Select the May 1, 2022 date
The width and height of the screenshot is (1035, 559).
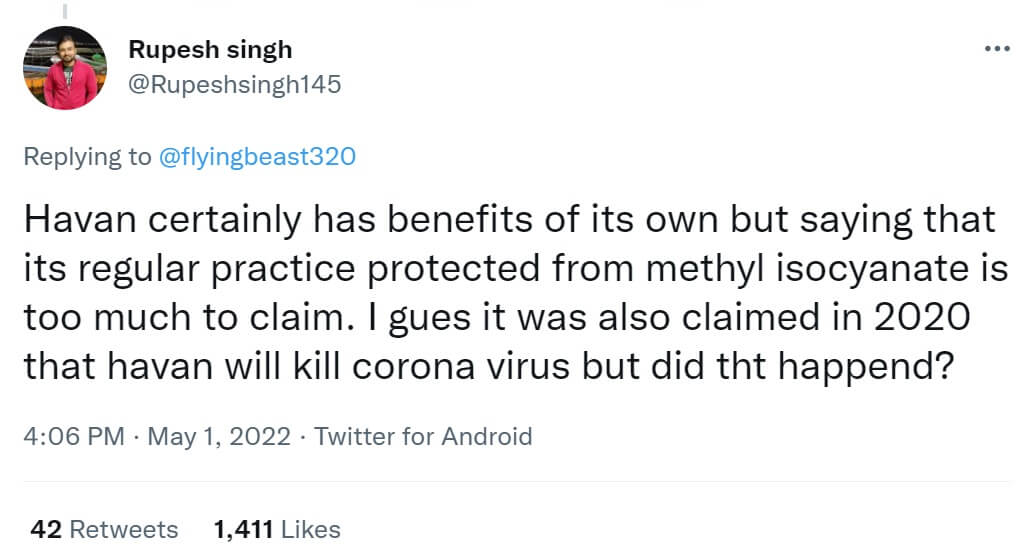point(219,437)
